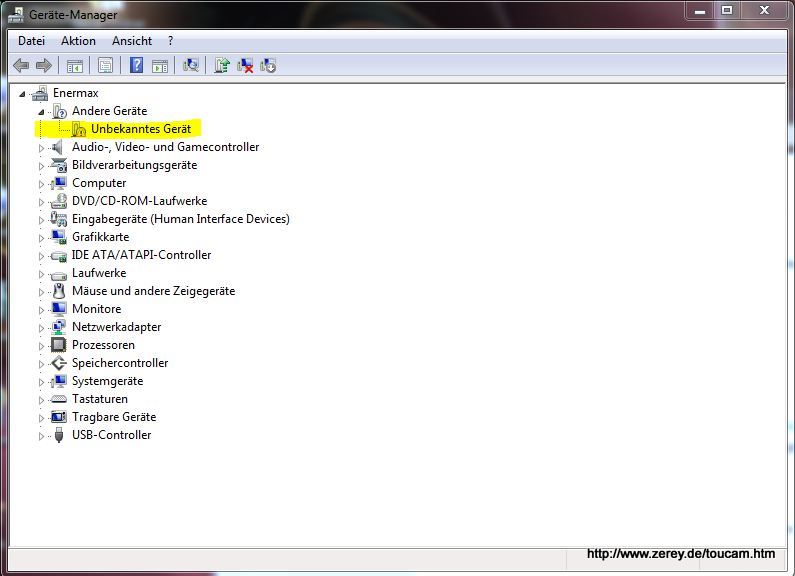Image resolution: width=795 pixels, height=576 pixels.
Task: Expand the Computer category
Action: [x=41, y=184]
